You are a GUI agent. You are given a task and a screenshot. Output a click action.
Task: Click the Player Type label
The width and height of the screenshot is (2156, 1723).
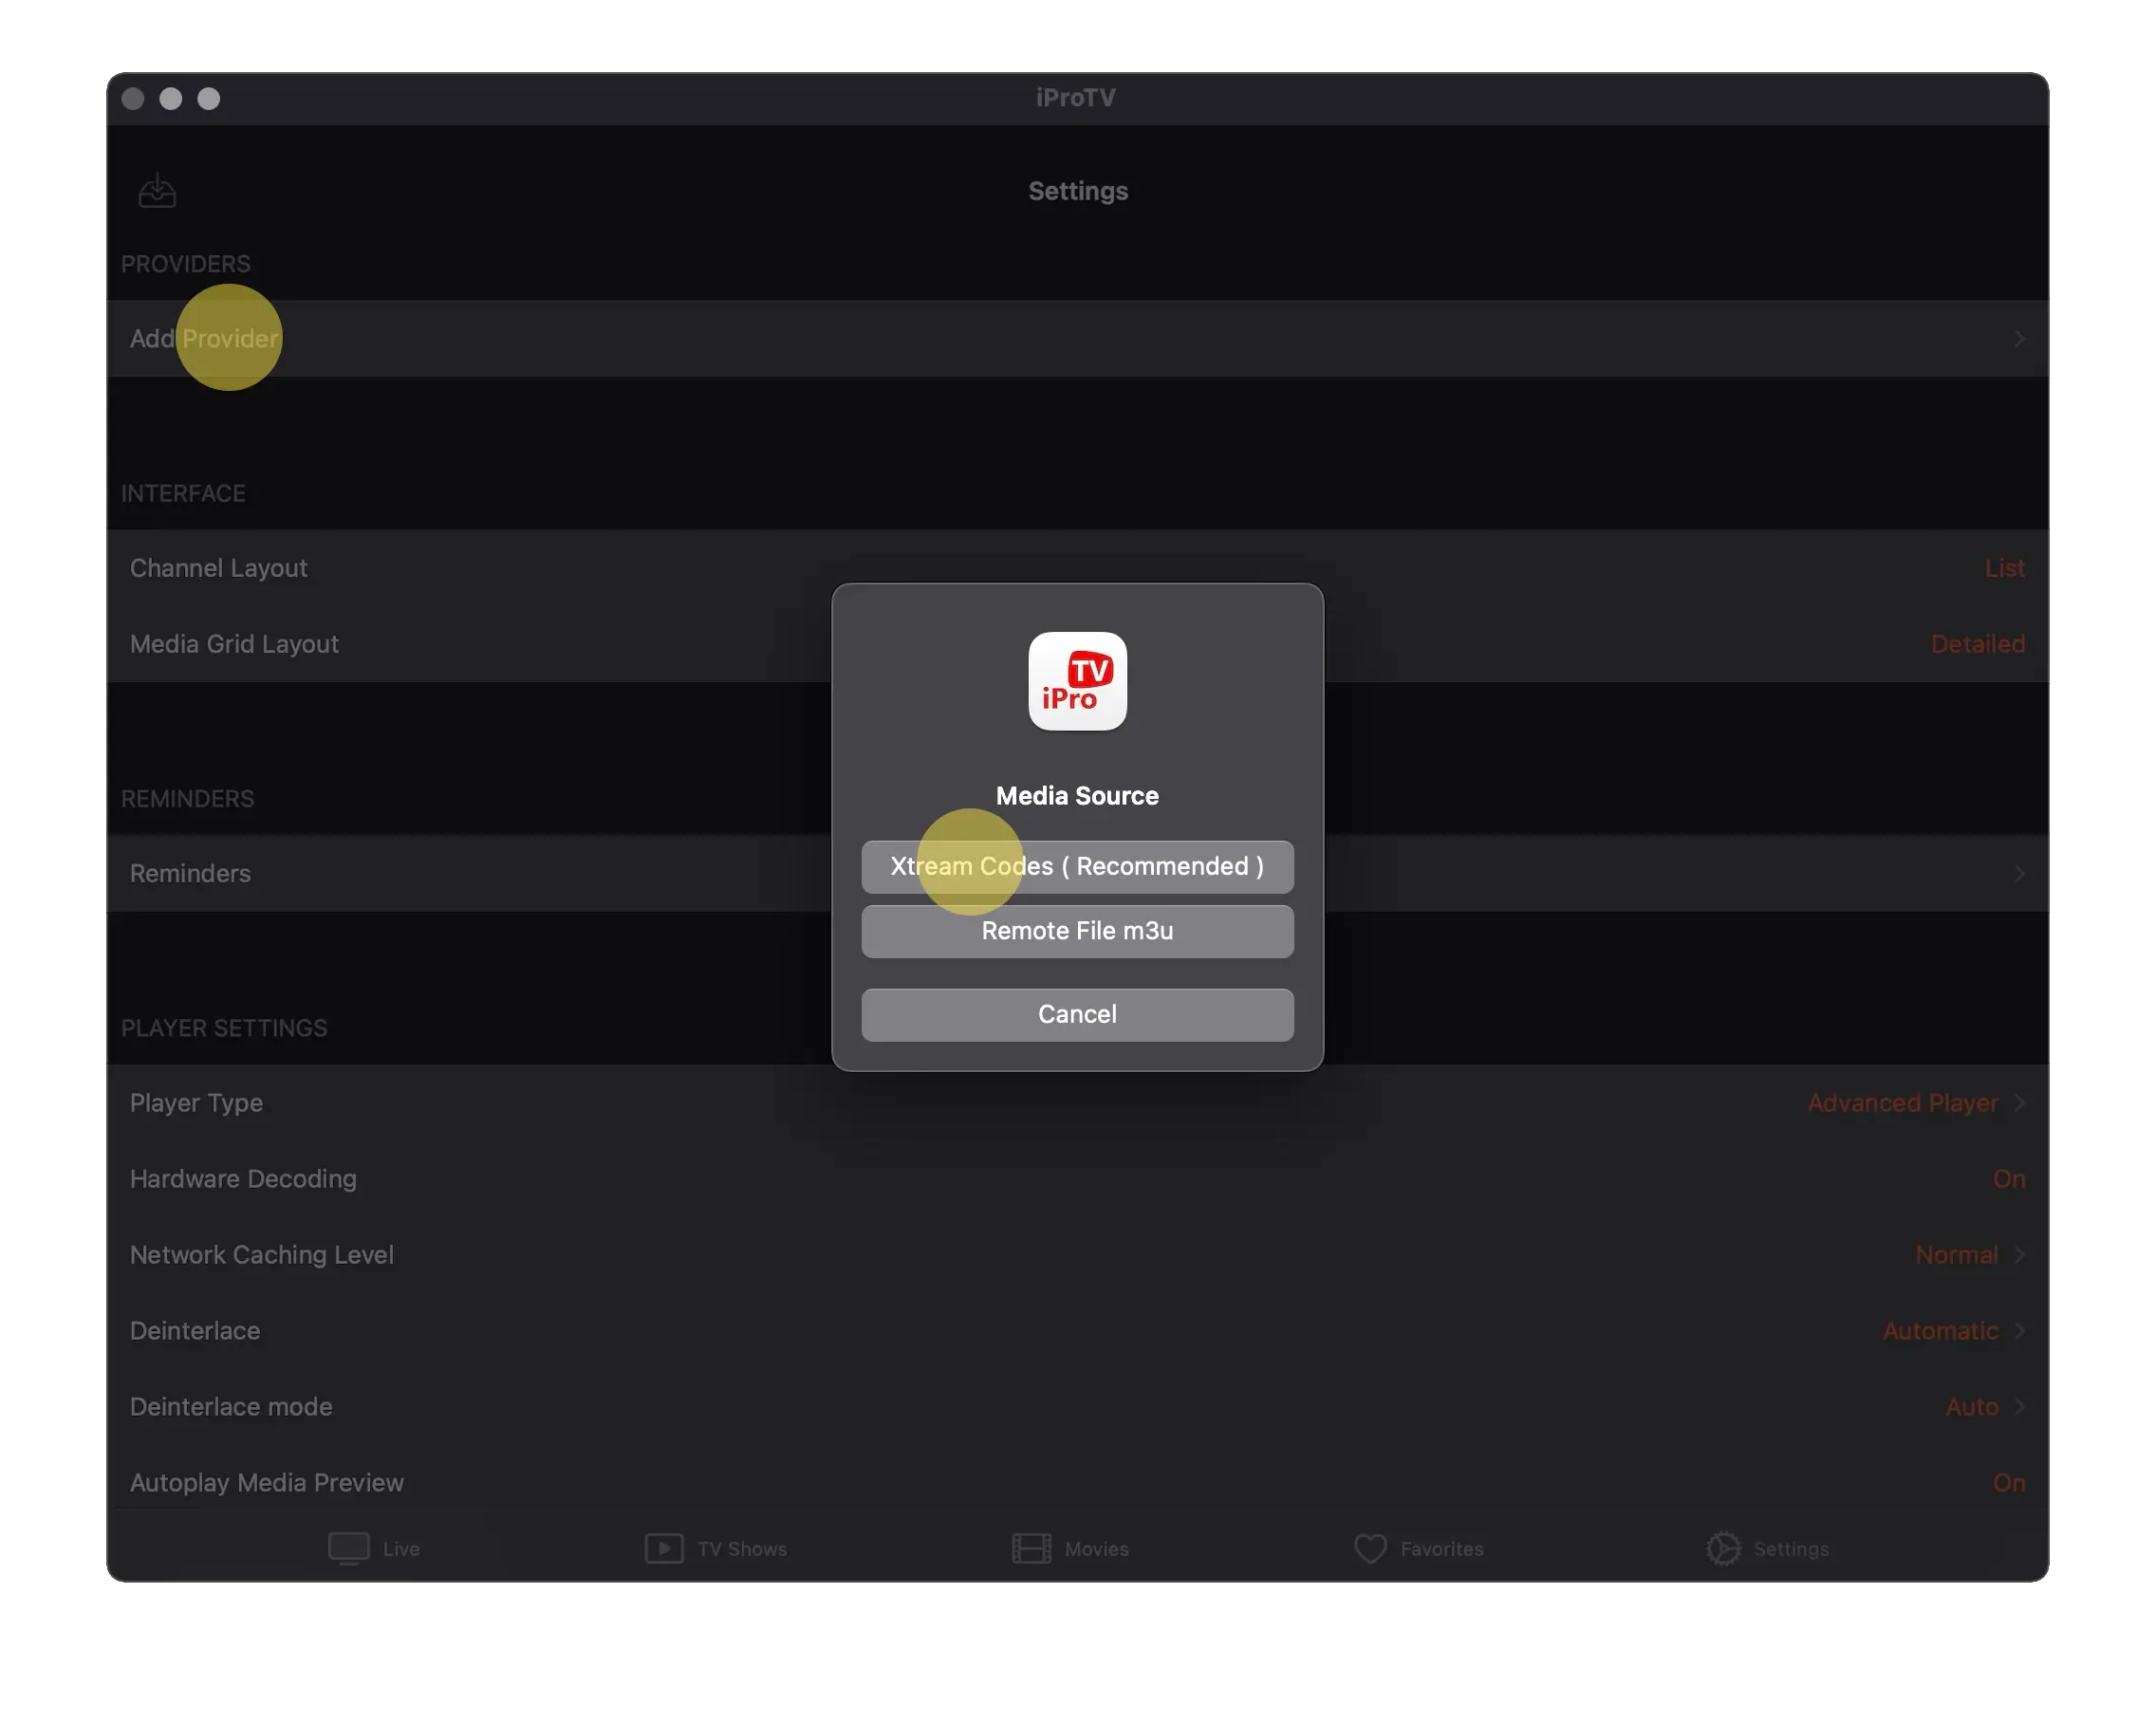(196, 1103)
